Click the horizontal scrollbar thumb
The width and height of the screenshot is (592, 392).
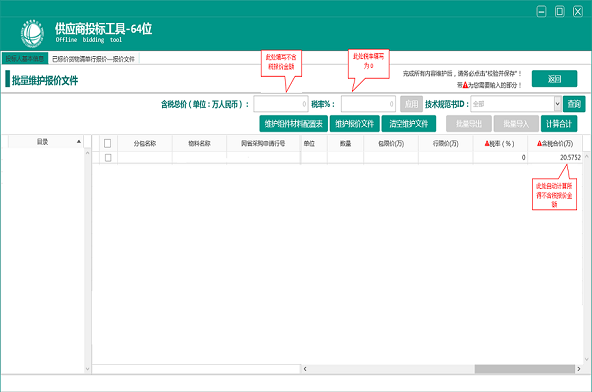coord(524,369)
